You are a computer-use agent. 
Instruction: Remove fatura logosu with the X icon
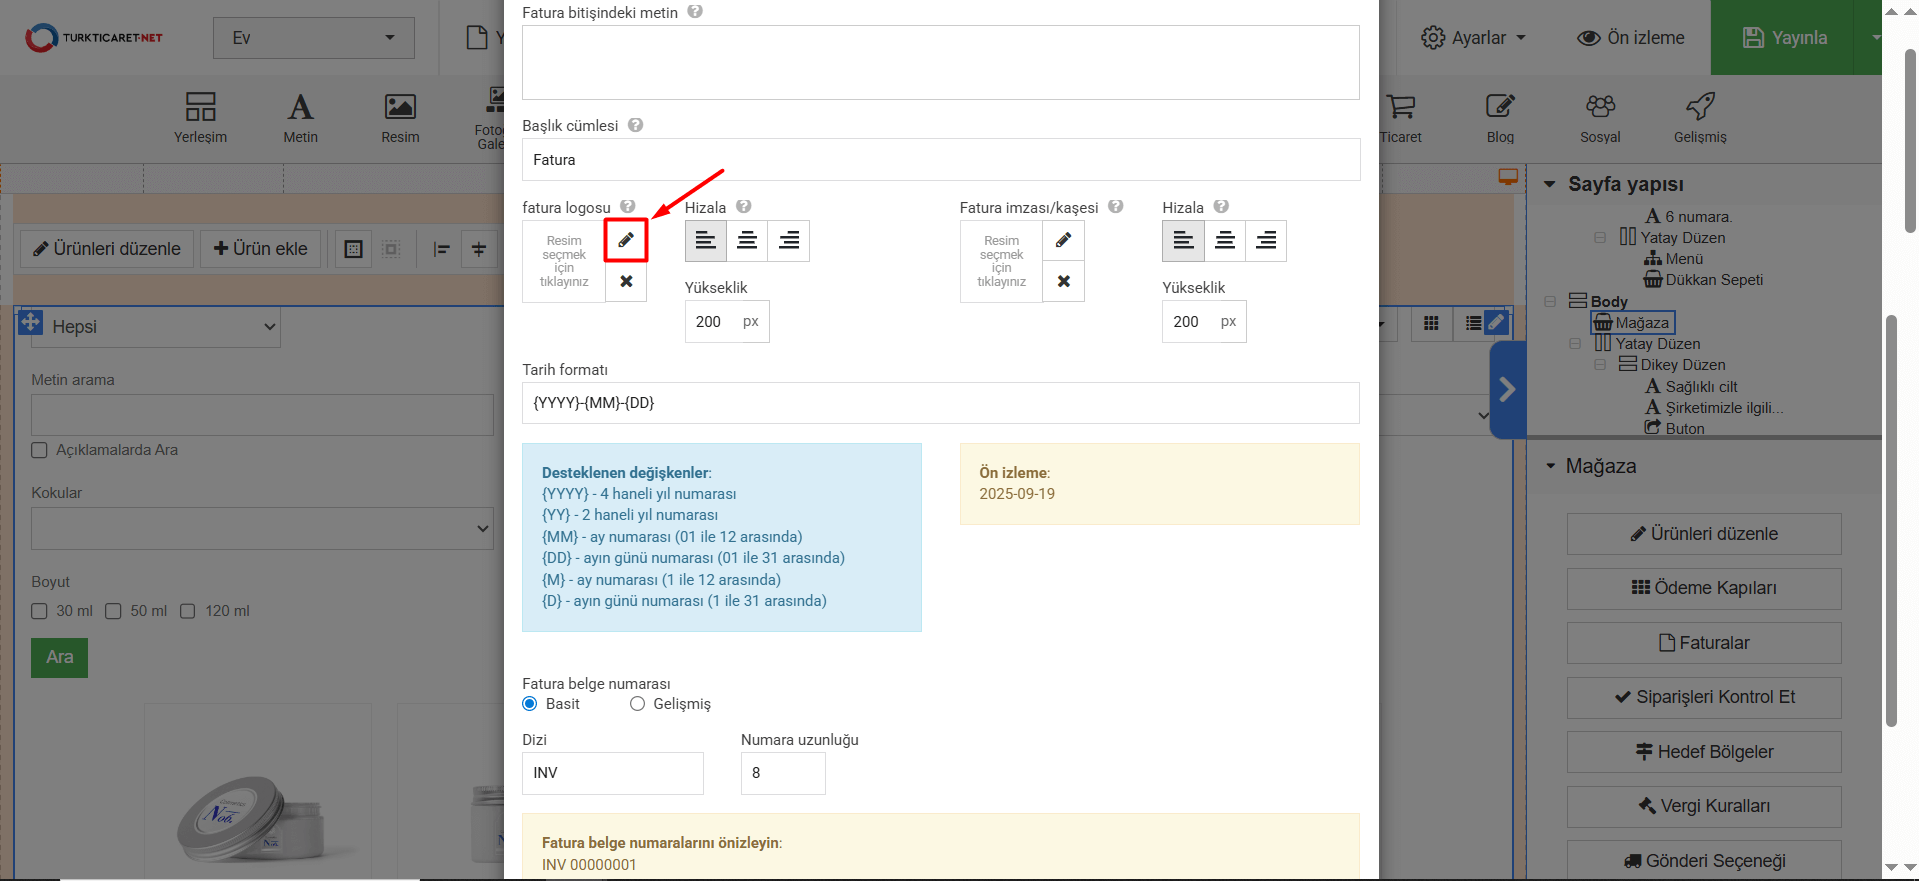626,281
